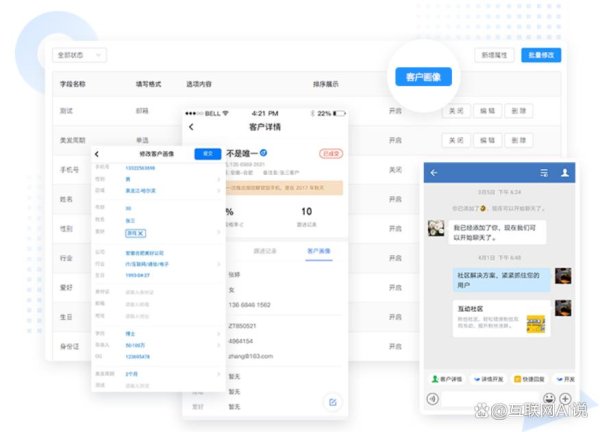Open the 全部状态 dropdown filter

click(79, 55)
